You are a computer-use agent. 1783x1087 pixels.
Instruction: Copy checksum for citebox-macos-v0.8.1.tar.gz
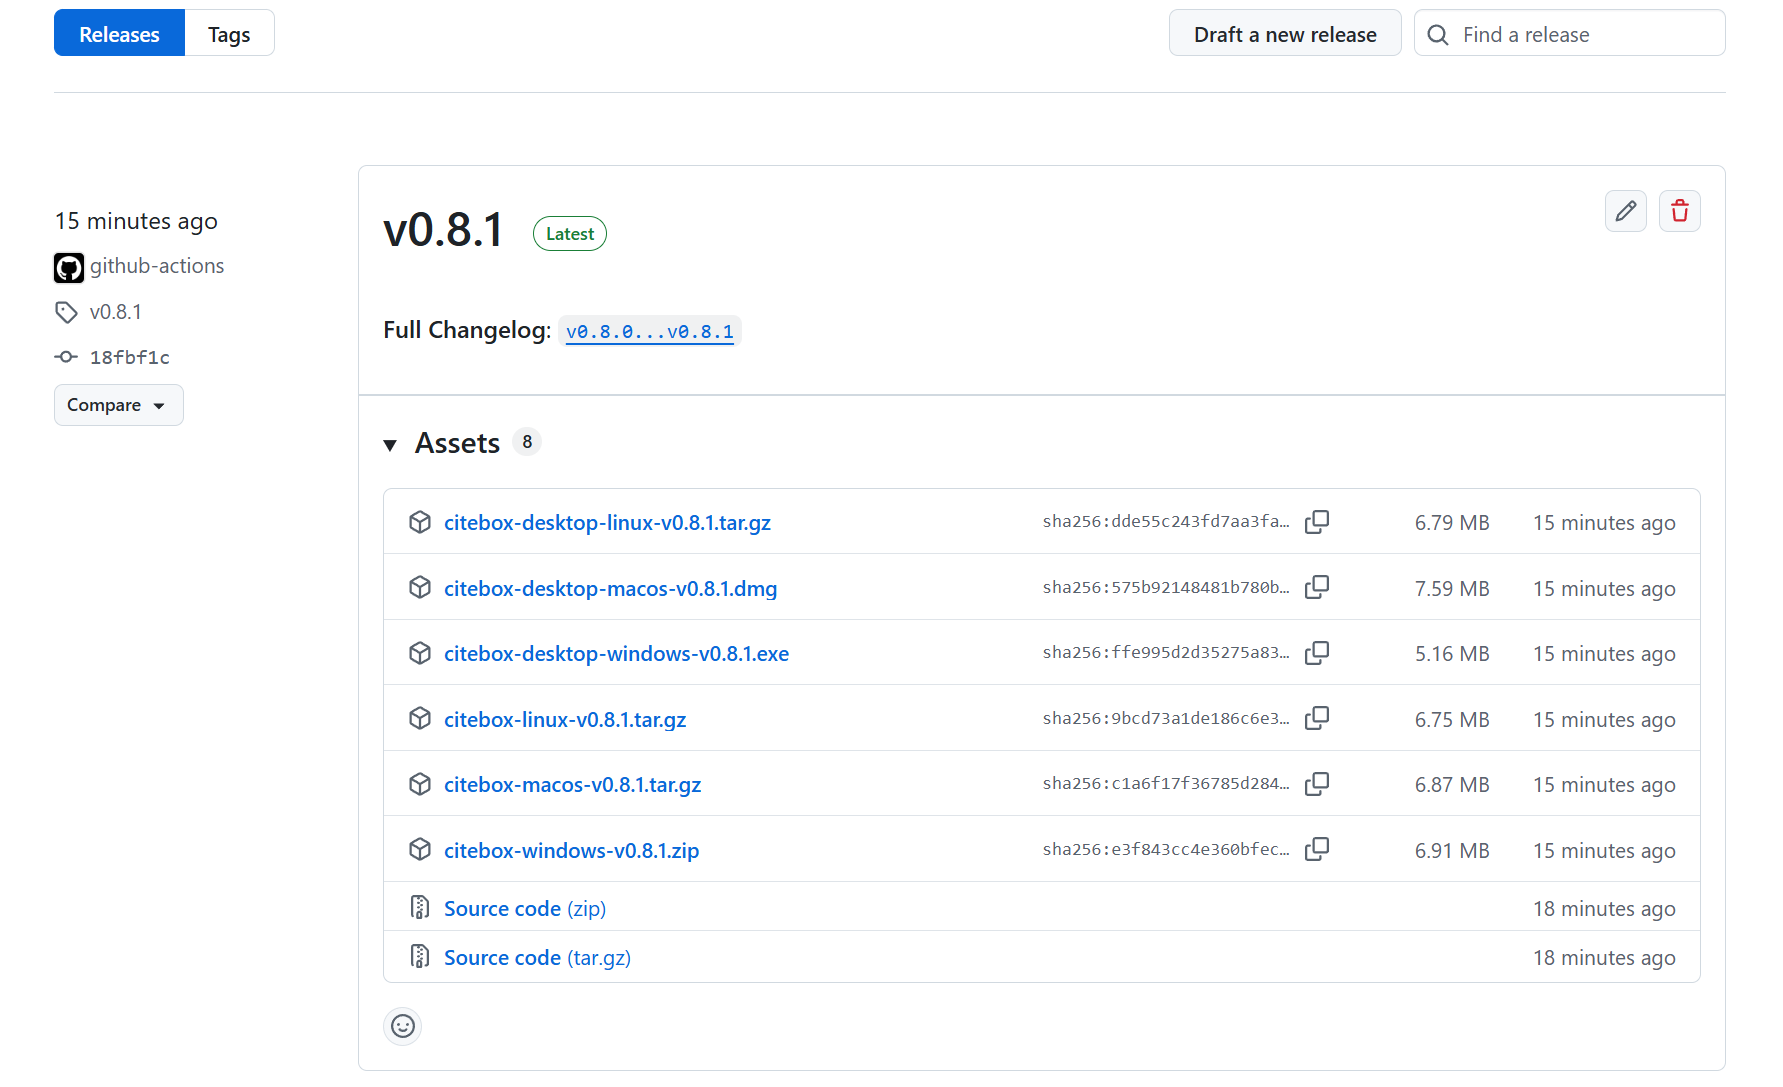point(1317,784)
